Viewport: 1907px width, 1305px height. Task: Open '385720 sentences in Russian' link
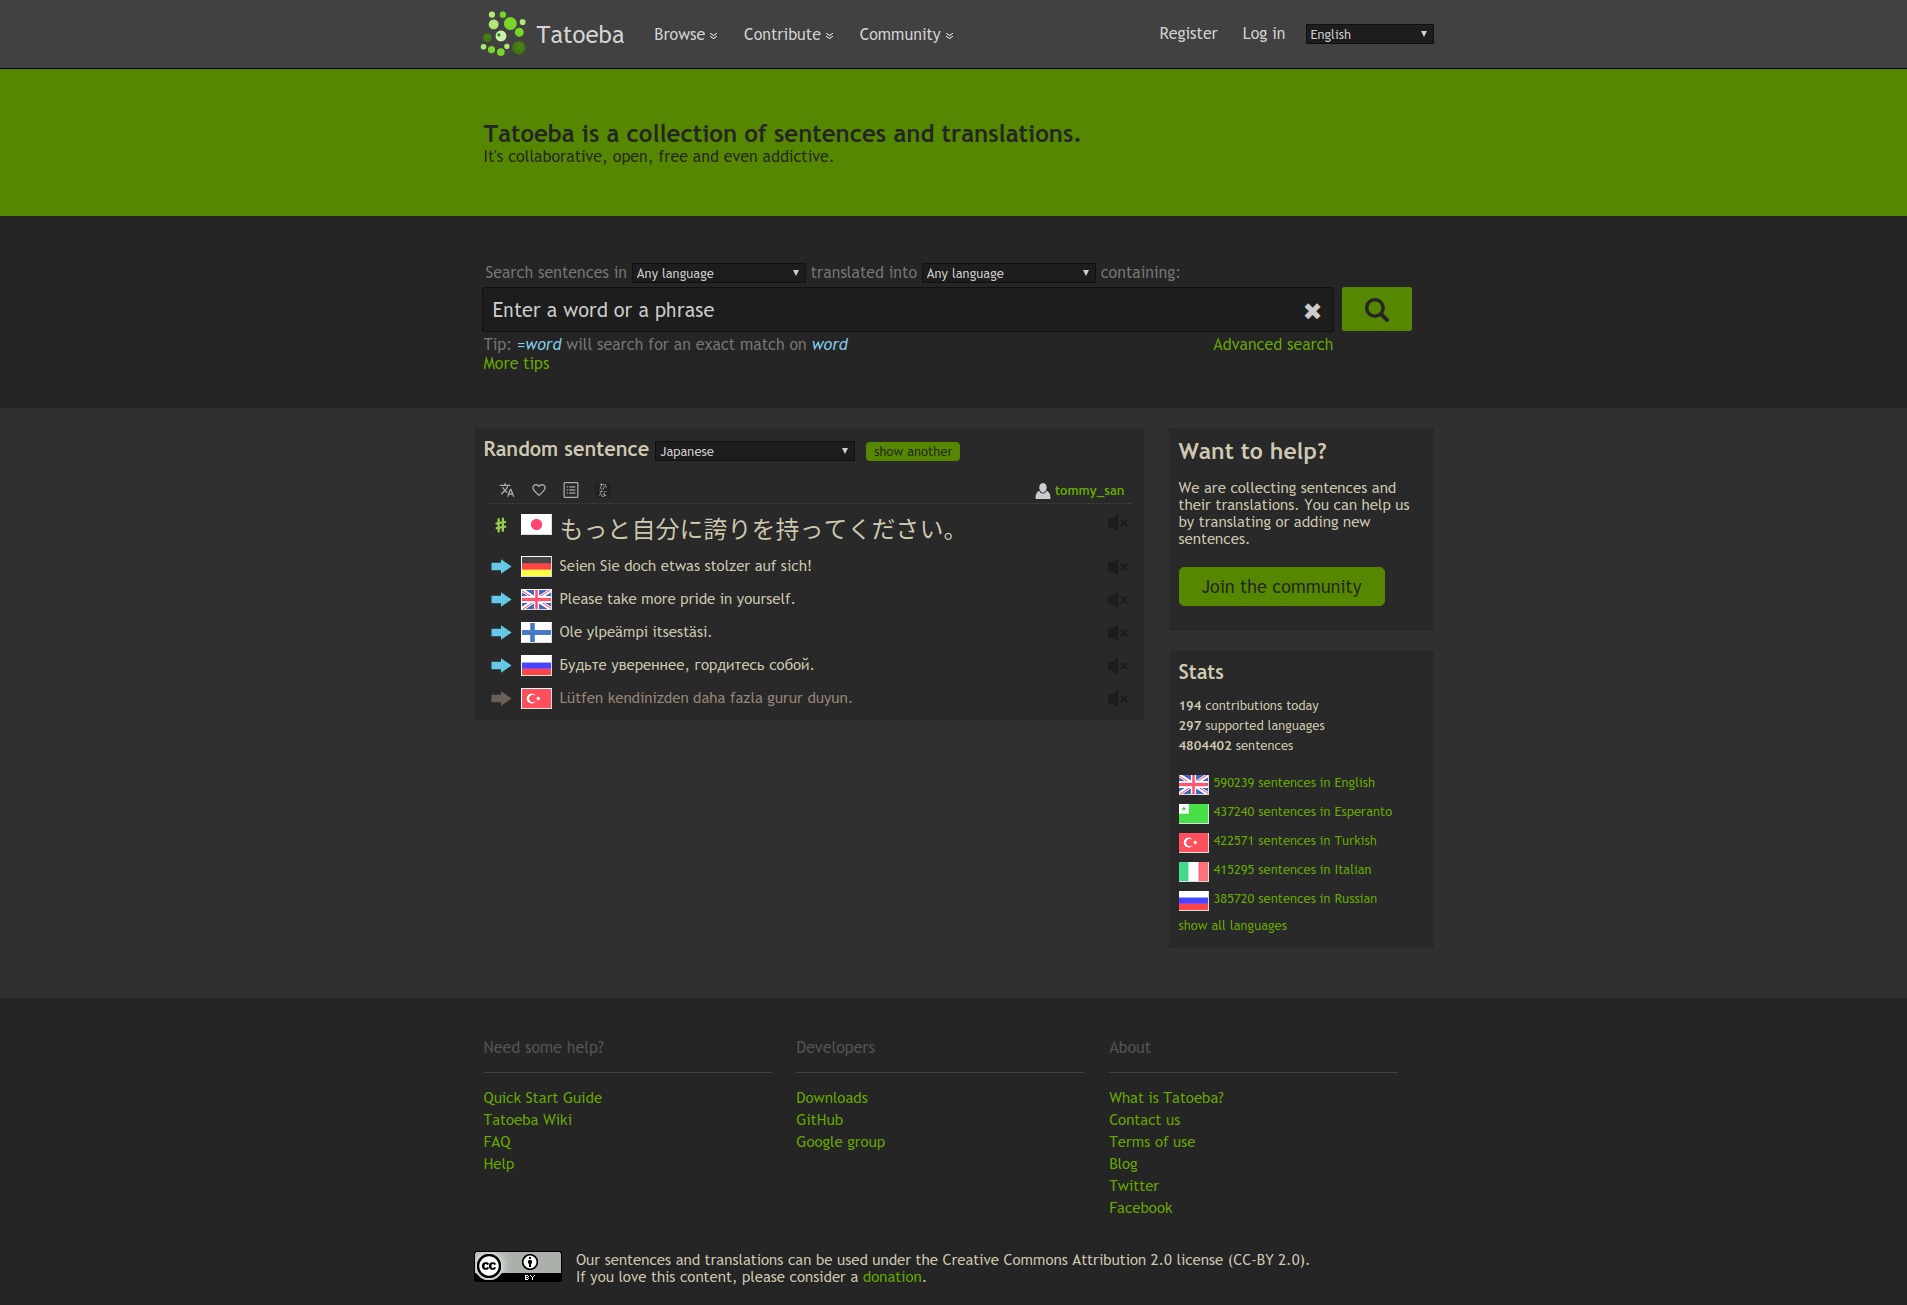(1295, 899)
